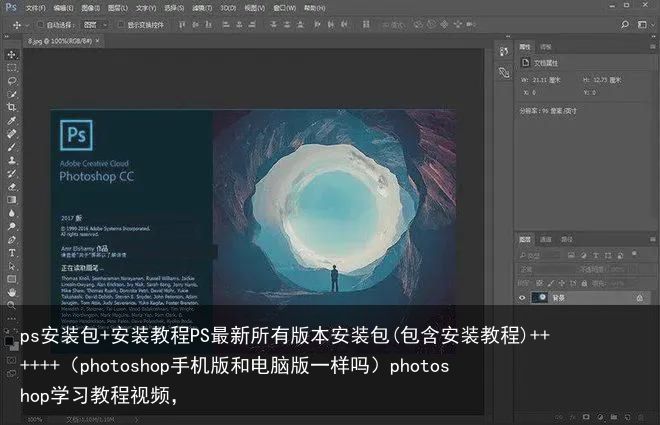Open the 窗口(W) menu
The image size is (660, 425).
click(x=284, y=8)
